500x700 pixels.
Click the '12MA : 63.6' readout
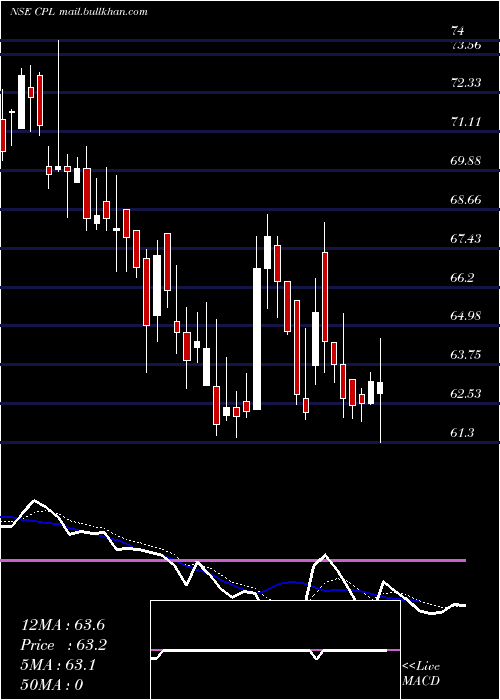click(x=63, y=625)
